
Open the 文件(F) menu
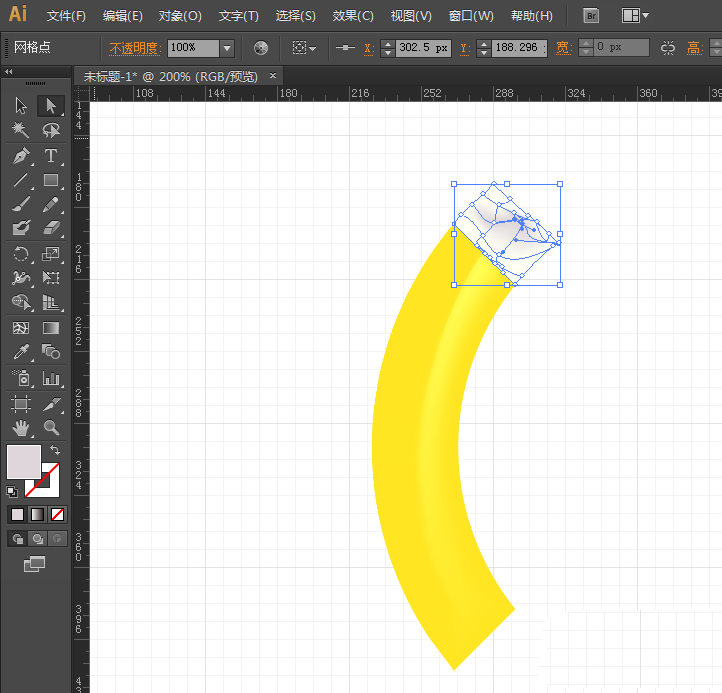tap(66, 16)
